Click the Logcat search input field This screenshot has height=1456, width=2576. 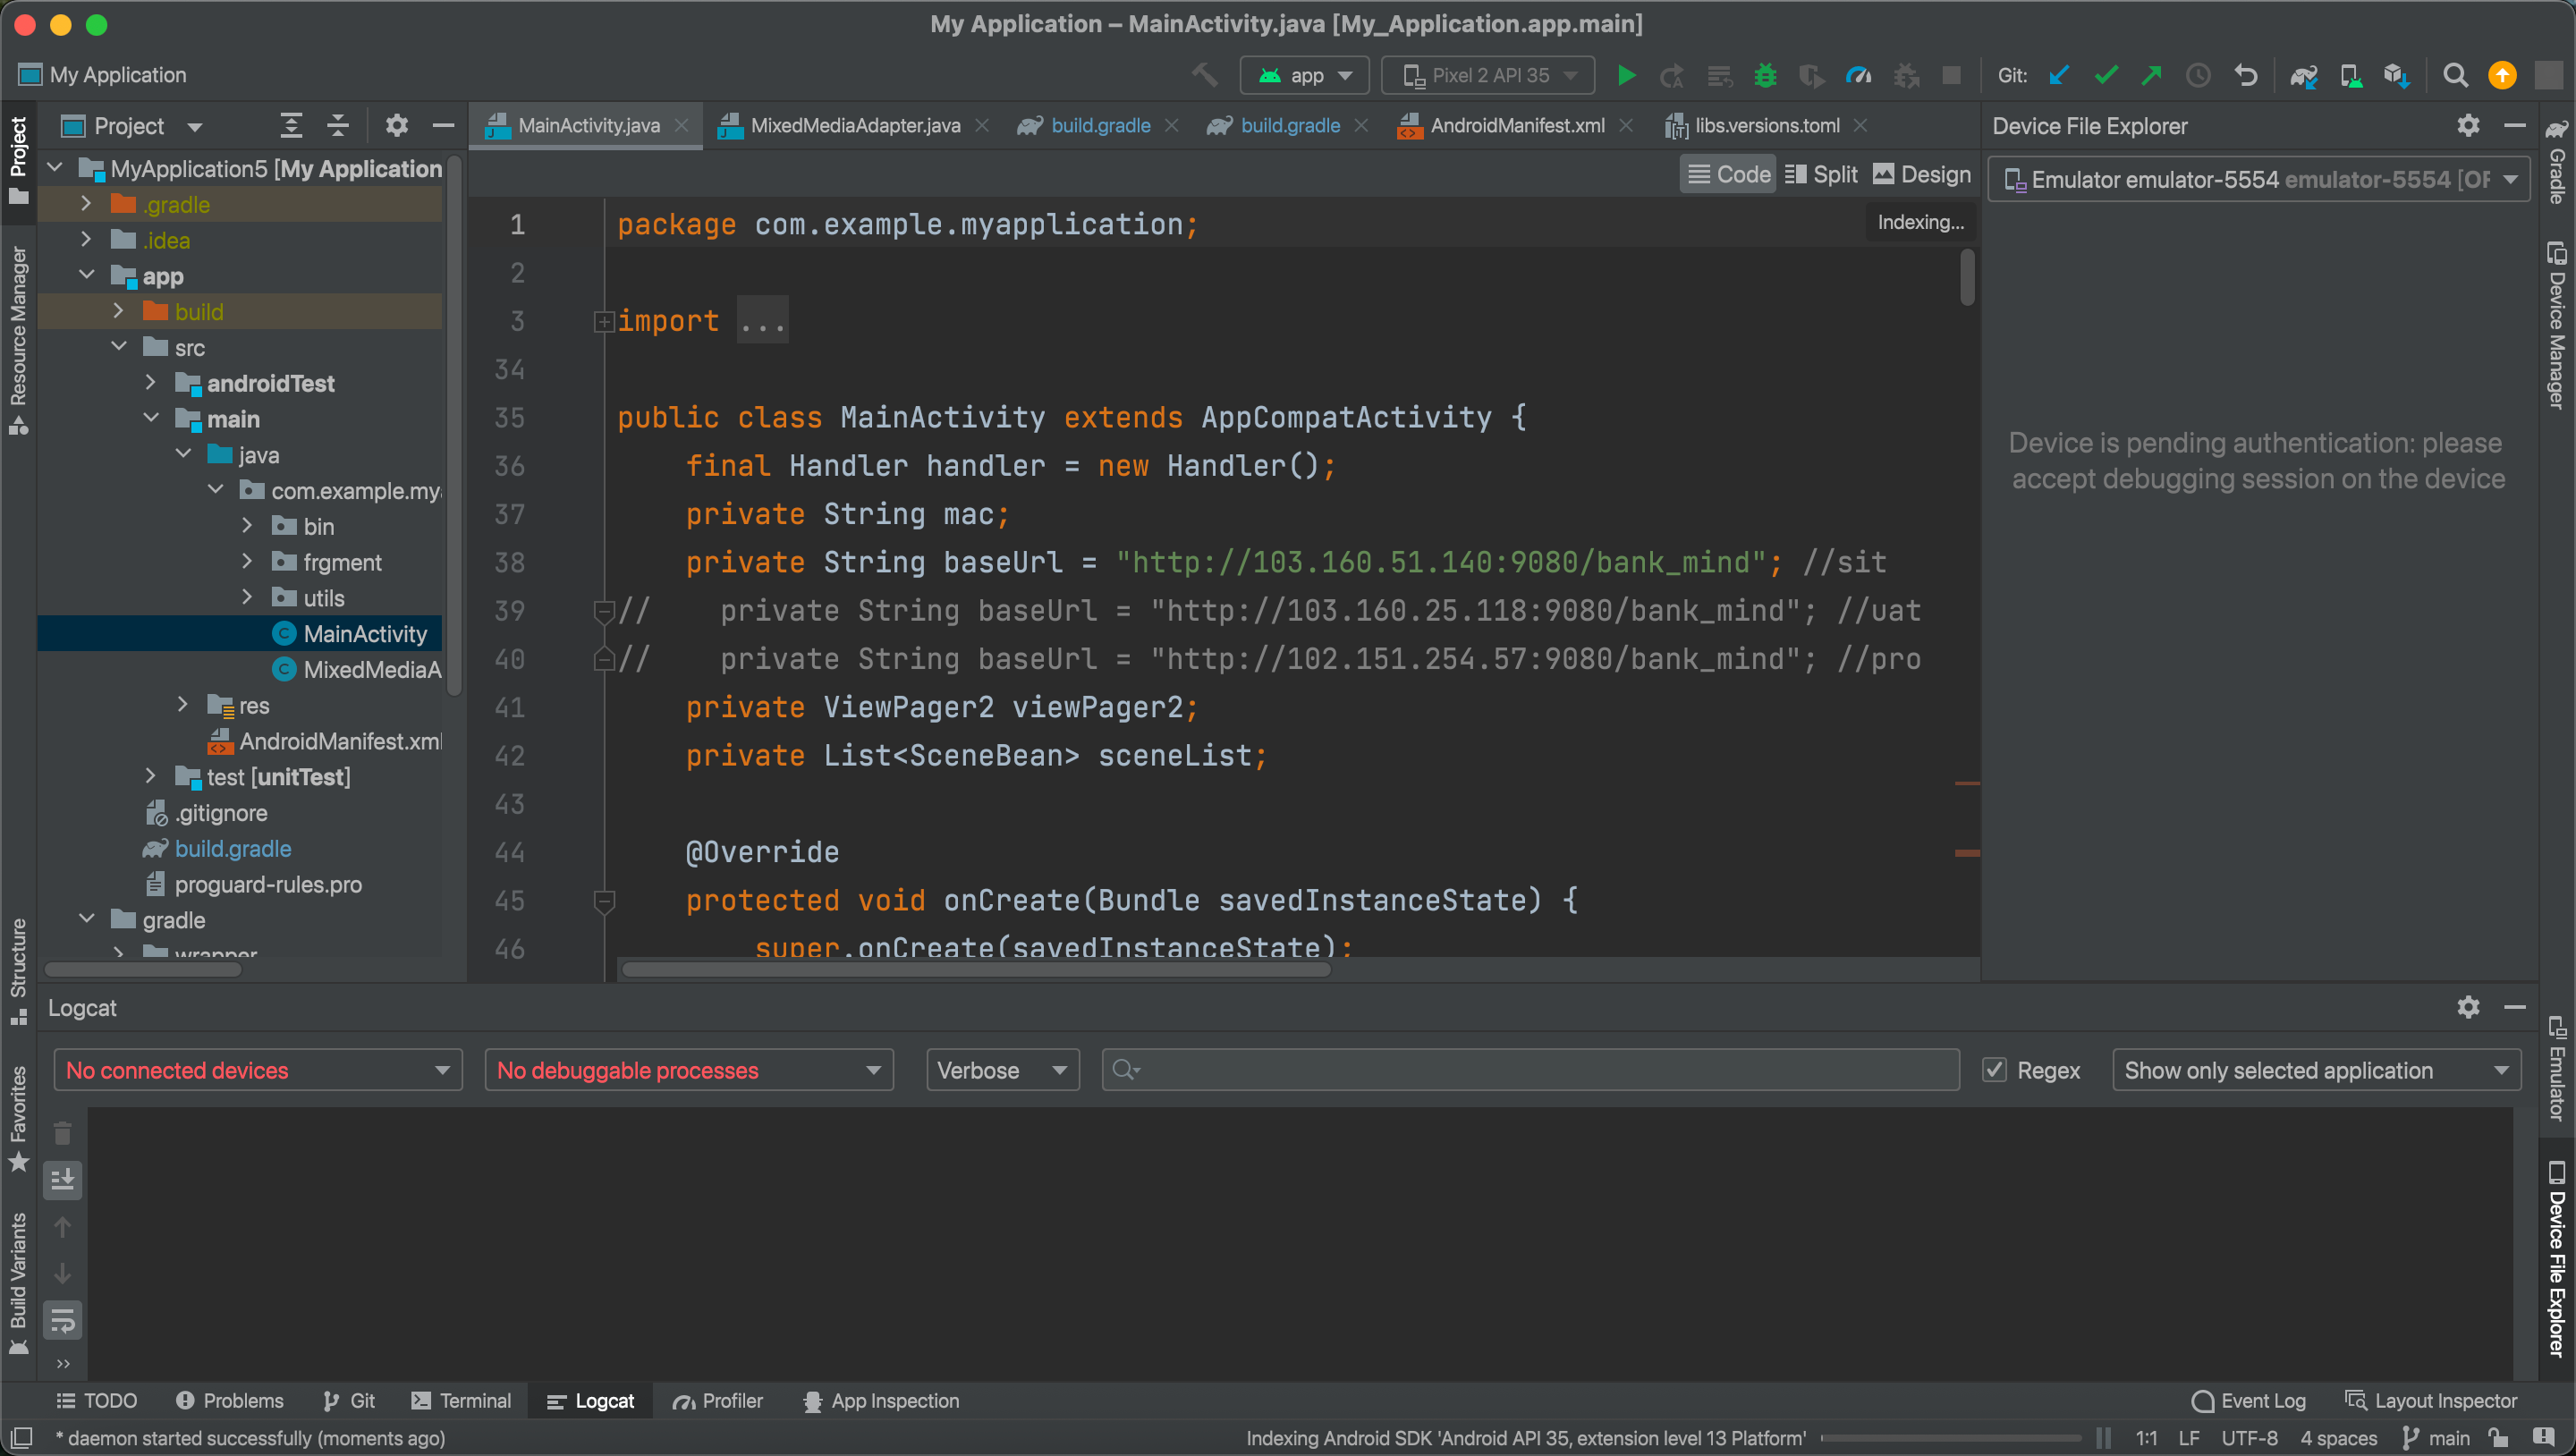[1530, 1070]
